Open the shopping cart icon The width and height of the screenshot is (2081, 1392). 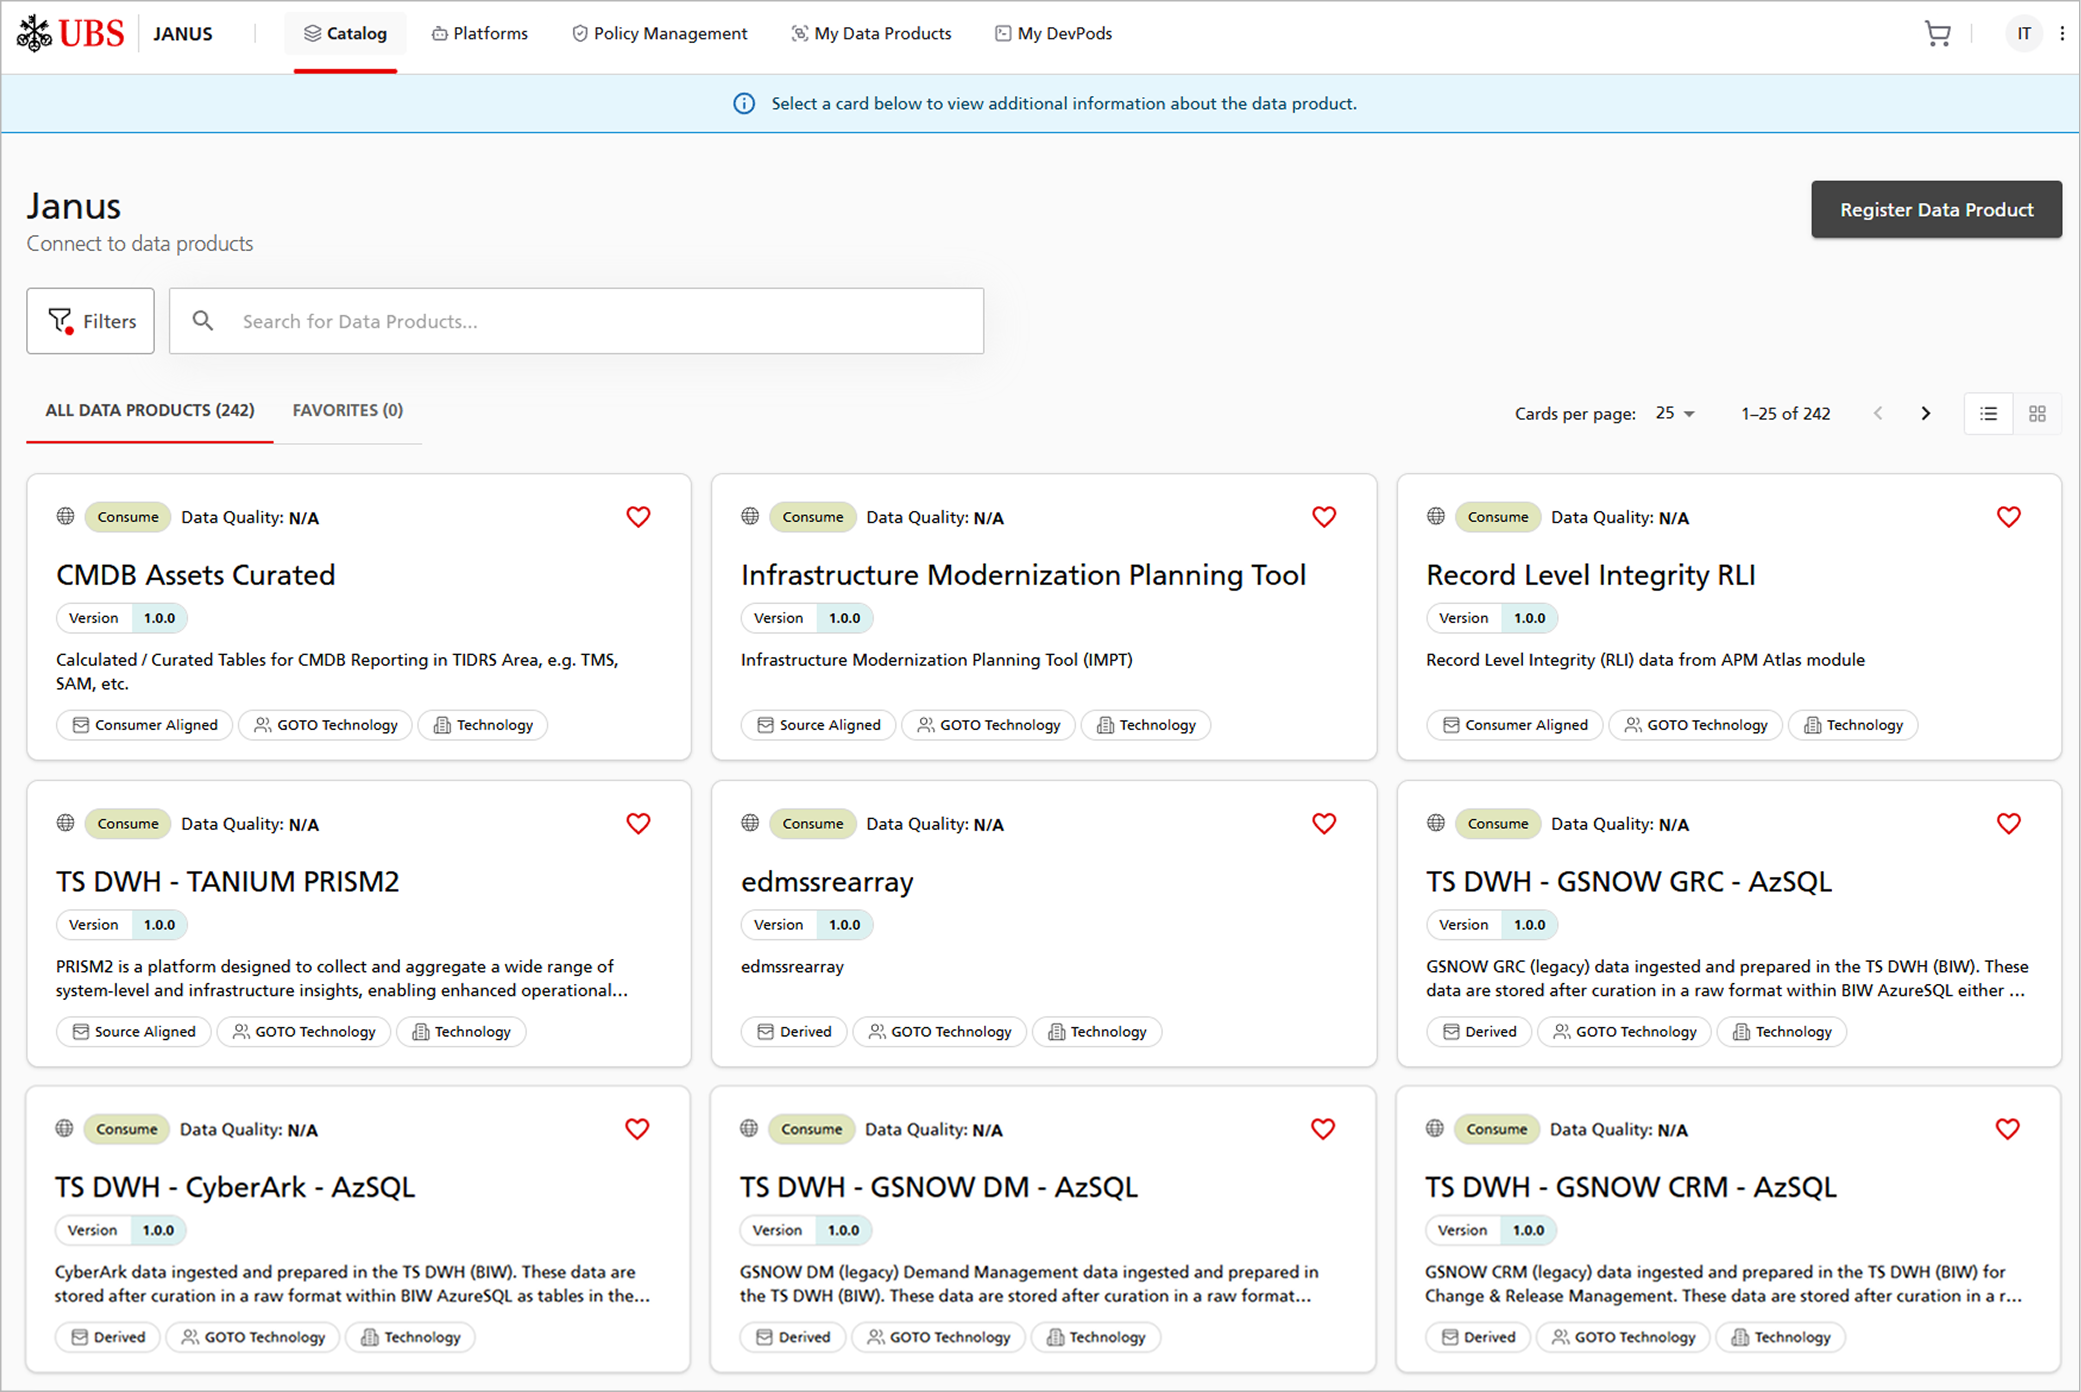coord(1938,33)
